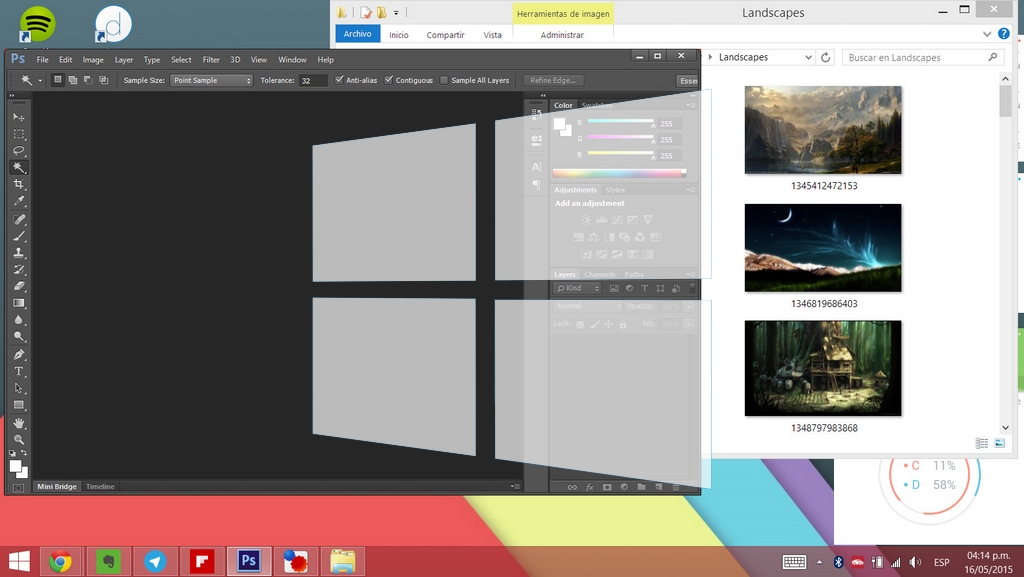Select the Pen tool
Viewport: 1024px width, 577px height.
point(19,355)
